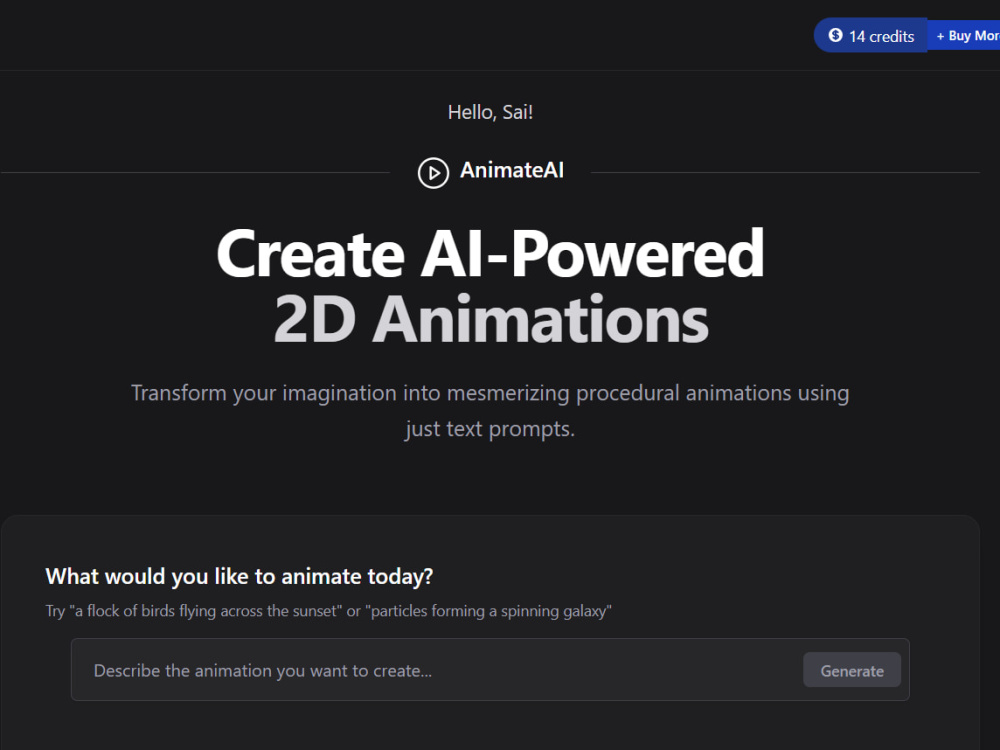1000x750 pixels.
Task: Click the flock of birds example hint text
Action: [x=328, y=611]
